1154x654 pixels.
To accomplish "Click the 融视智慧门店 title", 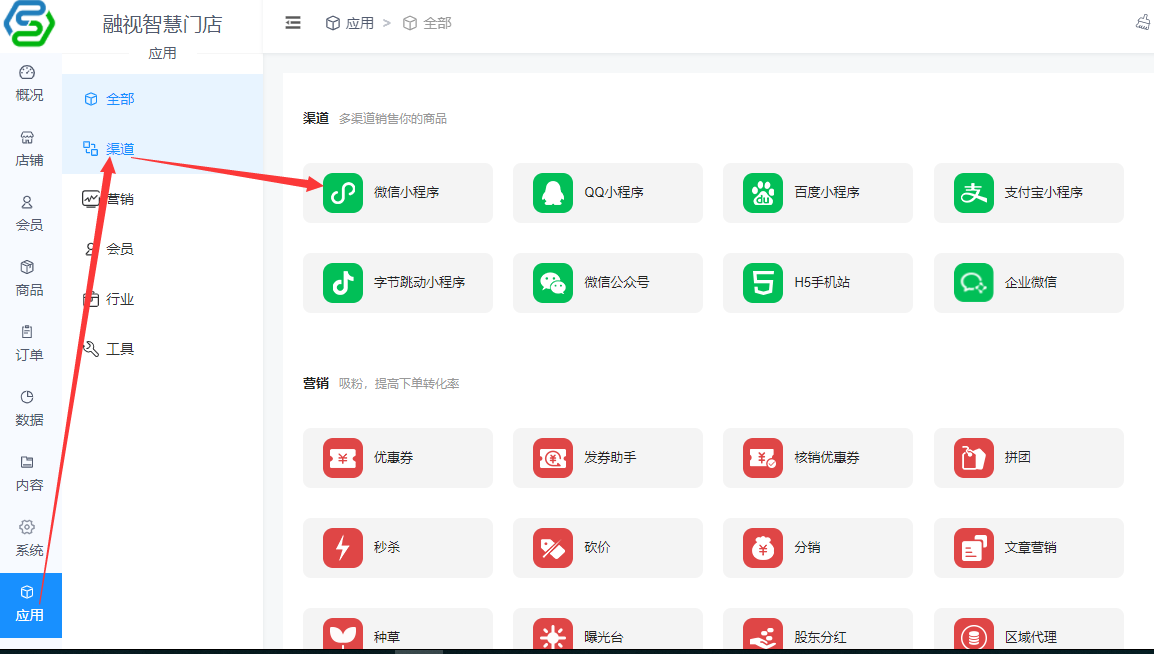I will [x=162, y=24].
